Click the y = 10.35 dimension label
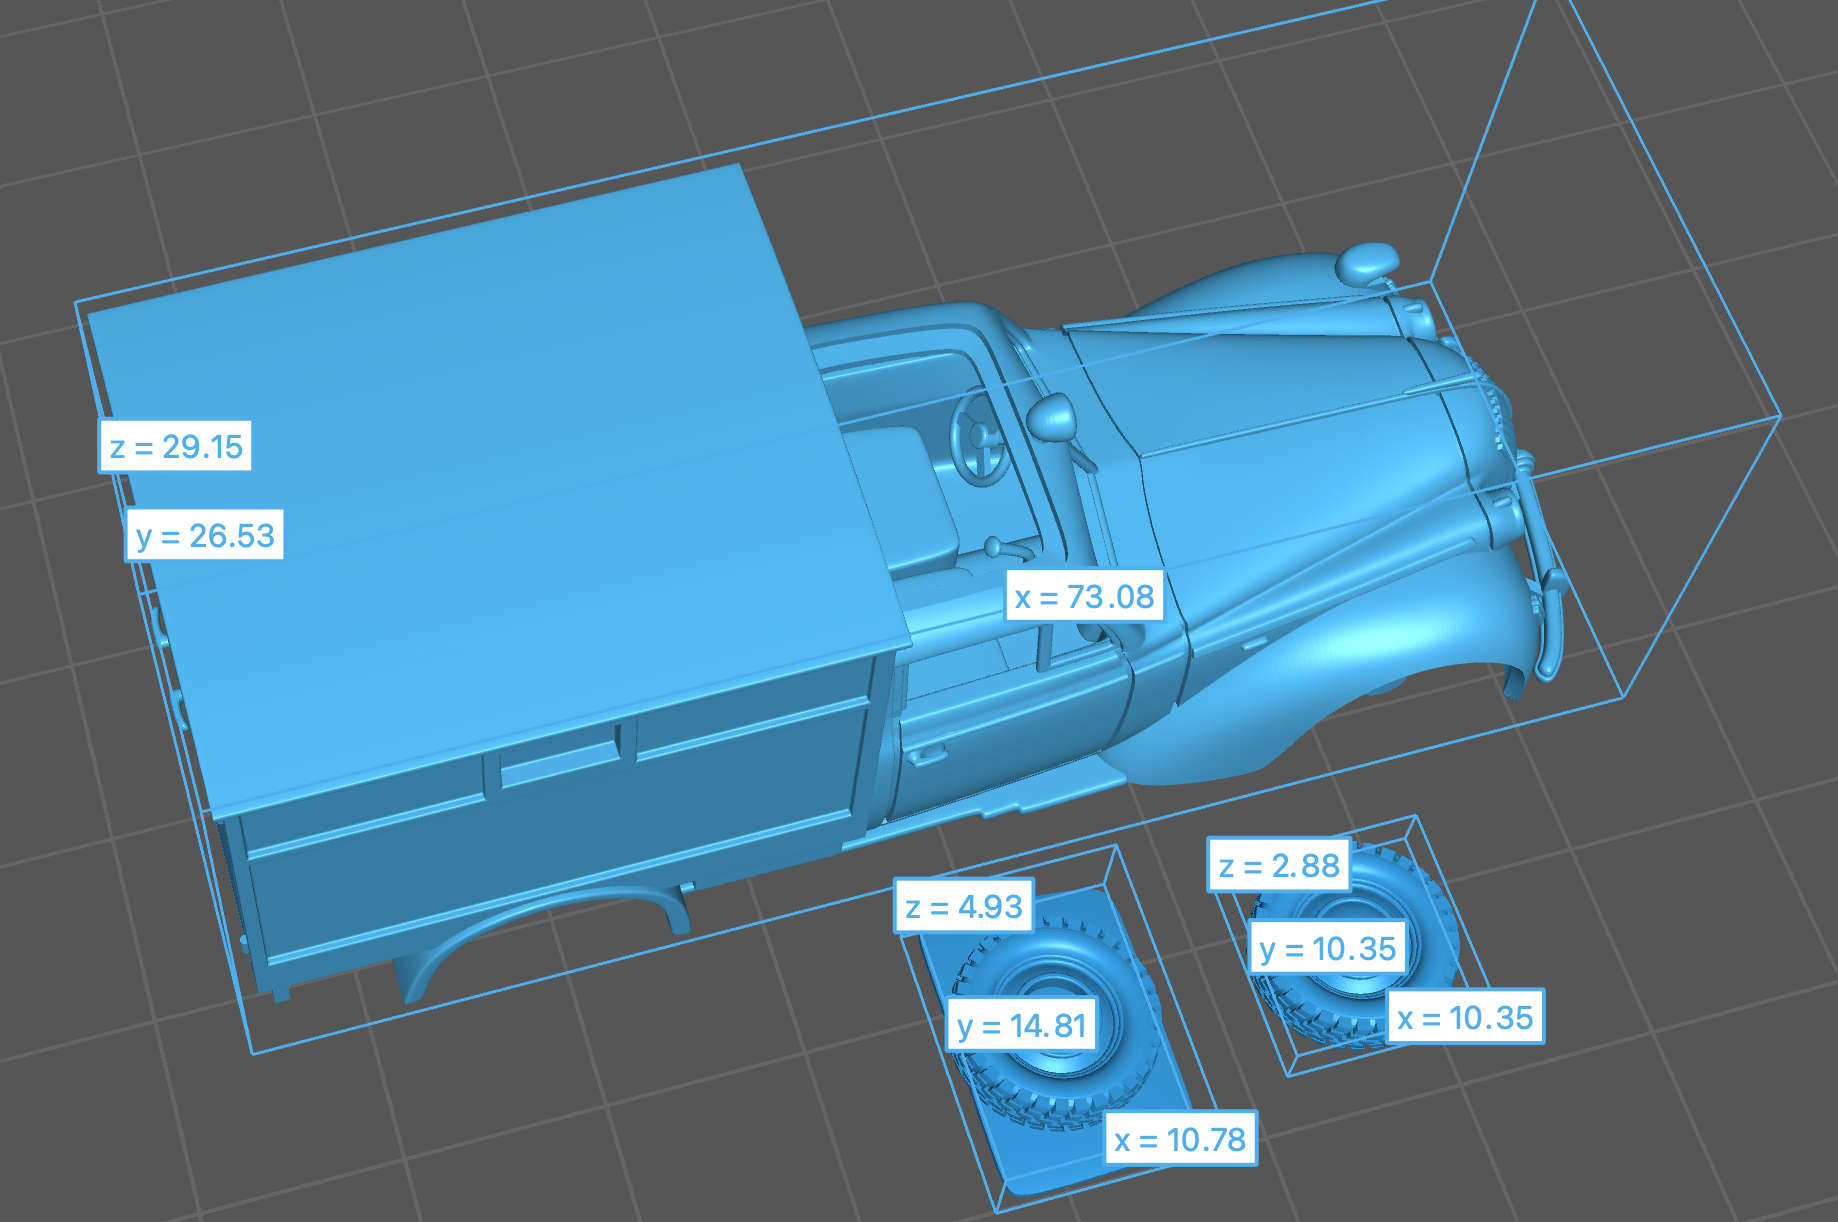This screenshot has width=1838, height=1222. (x=1327, y=948)
